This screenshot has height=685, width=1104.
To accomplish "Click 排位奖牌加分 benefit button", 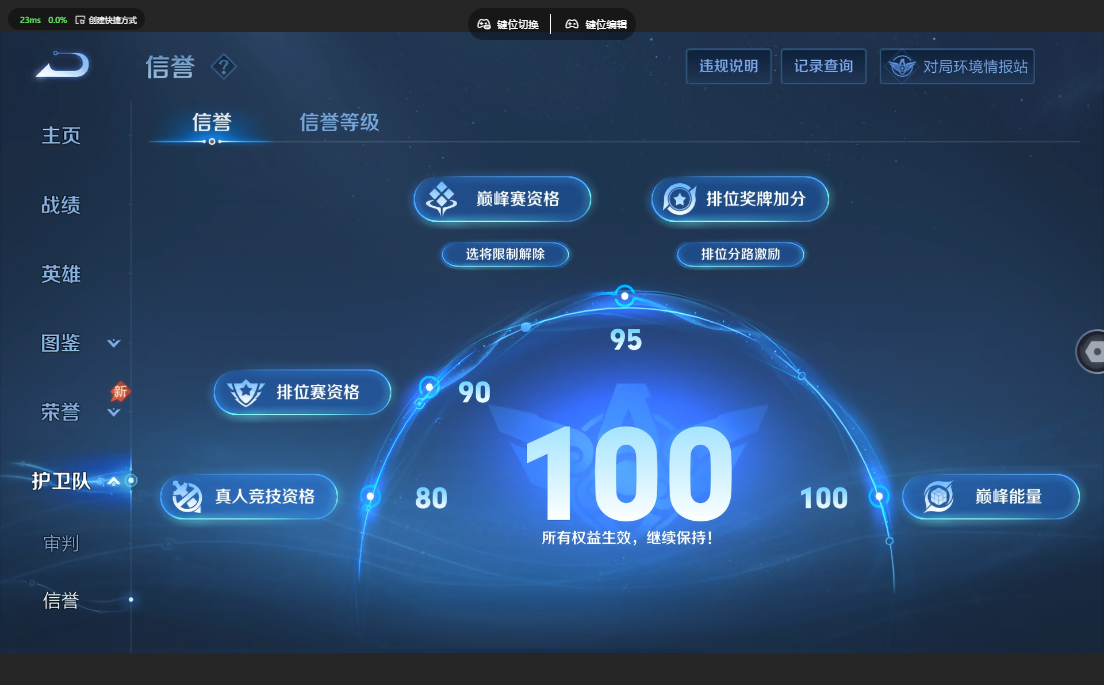I will [740, 199].
